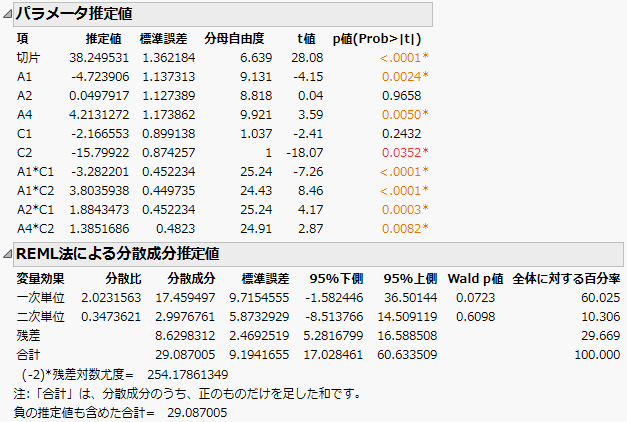Select the A1 term row label
This screenshot has width=627, height=422.
tap(24, 76)
